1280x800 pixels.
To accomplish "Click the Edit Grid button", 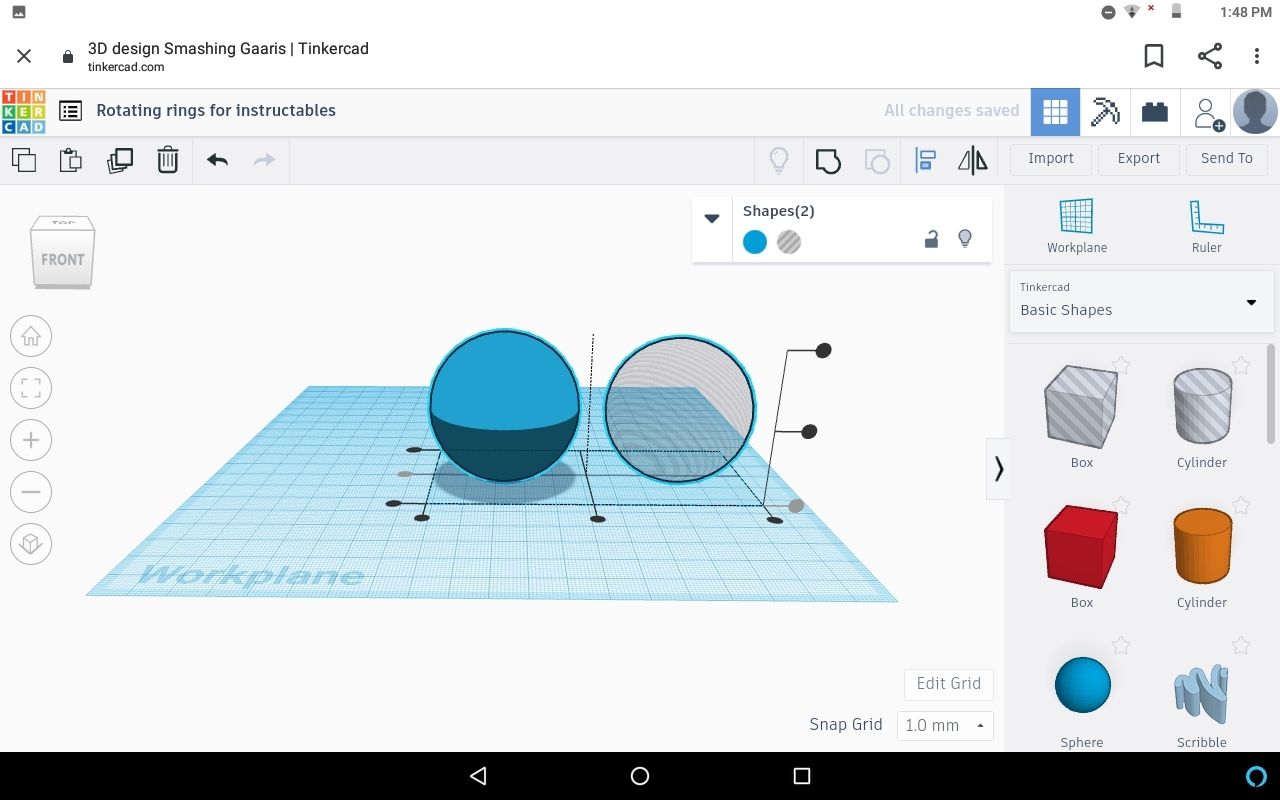I will (x=948, y=684).
